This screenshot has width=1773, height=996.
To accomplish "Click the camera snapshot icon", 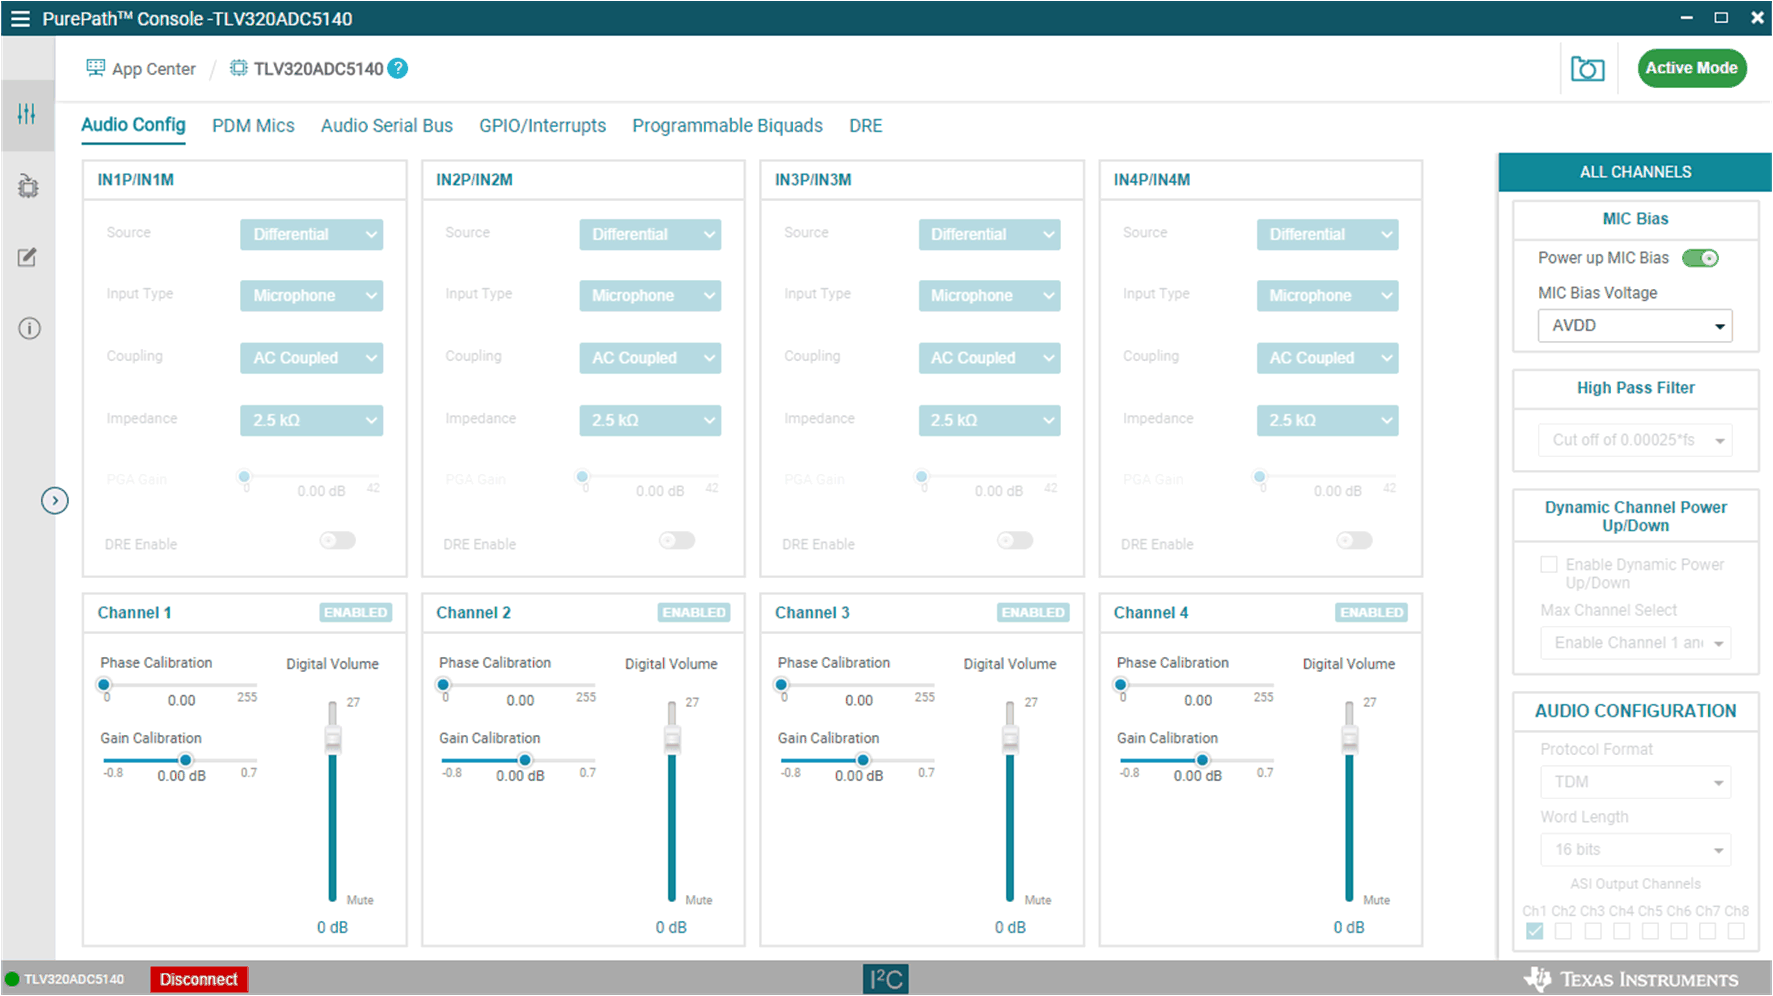I will click(x=1587, y=69).
